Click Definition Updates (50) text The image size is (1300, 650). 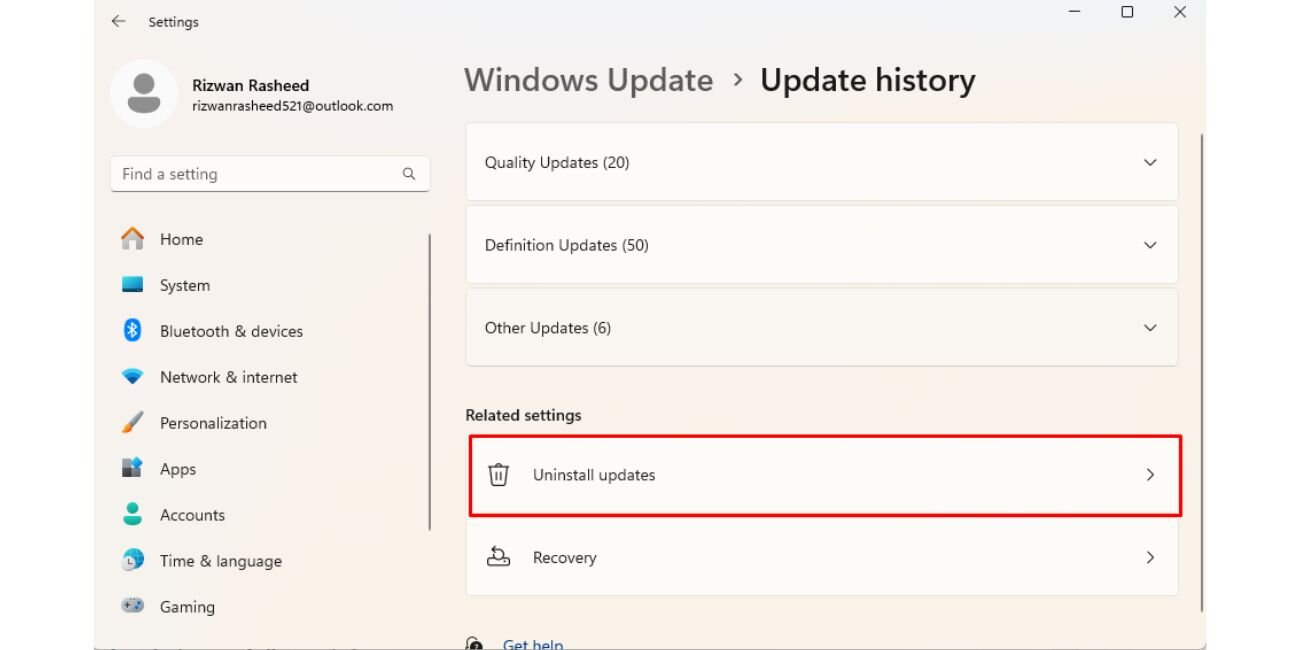(567, 245)
